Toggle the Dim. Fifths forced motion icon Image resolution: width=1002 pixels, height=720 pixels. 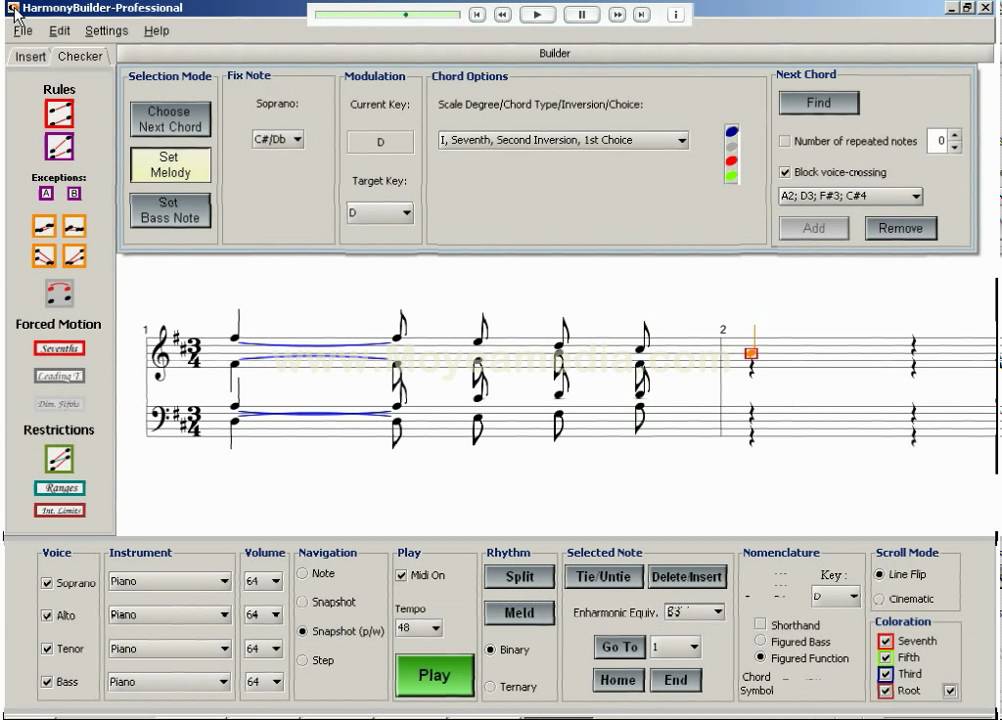[x=59, y=404]
